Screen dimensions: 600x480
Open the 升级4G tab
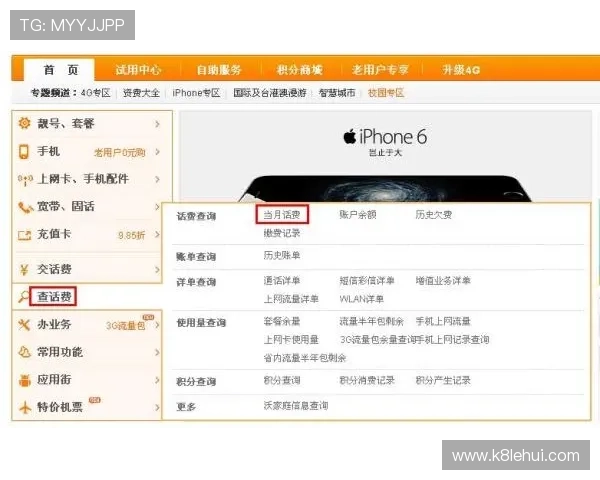461,70
